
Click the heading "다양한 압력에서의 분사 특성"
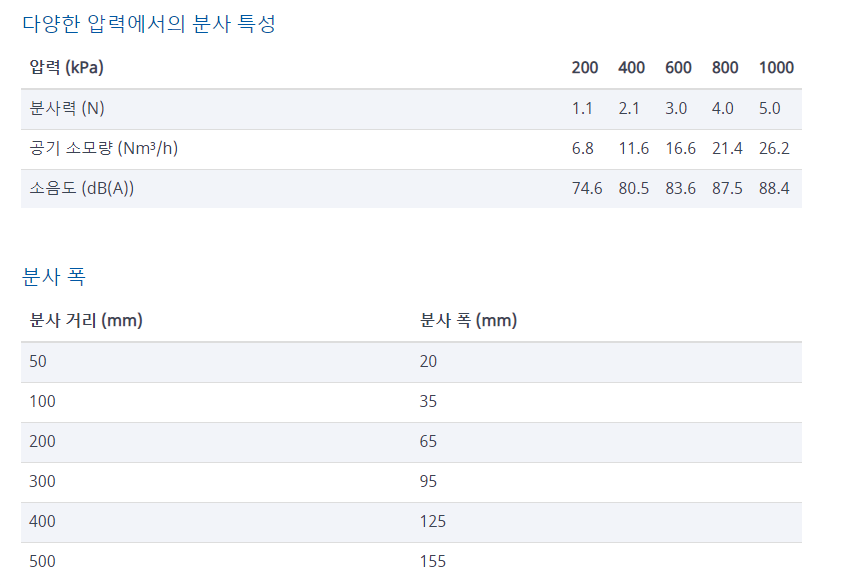(x=148, y=24)
